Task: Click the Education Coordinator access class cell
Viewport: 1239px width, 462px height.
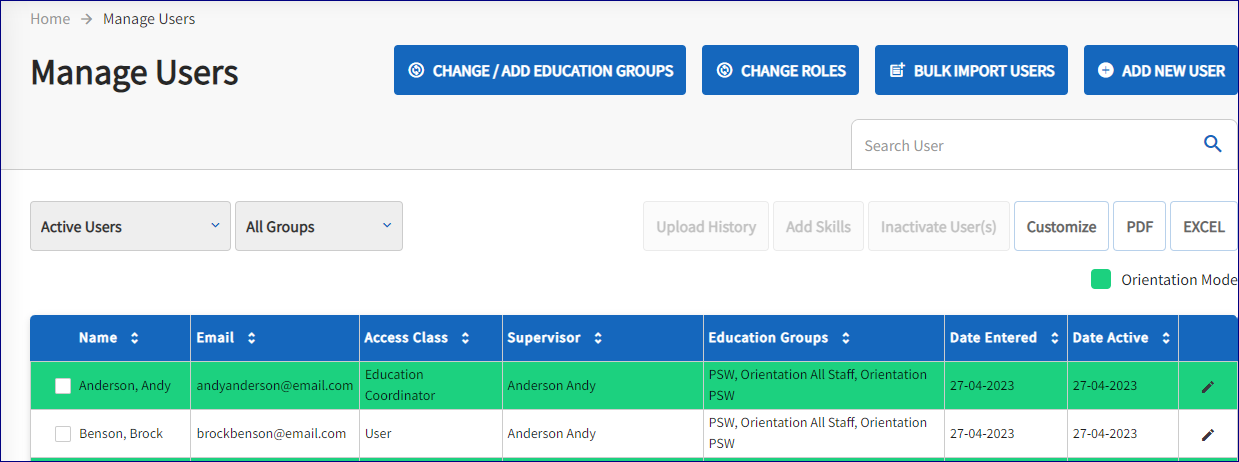Action: [x=431, y=385]
